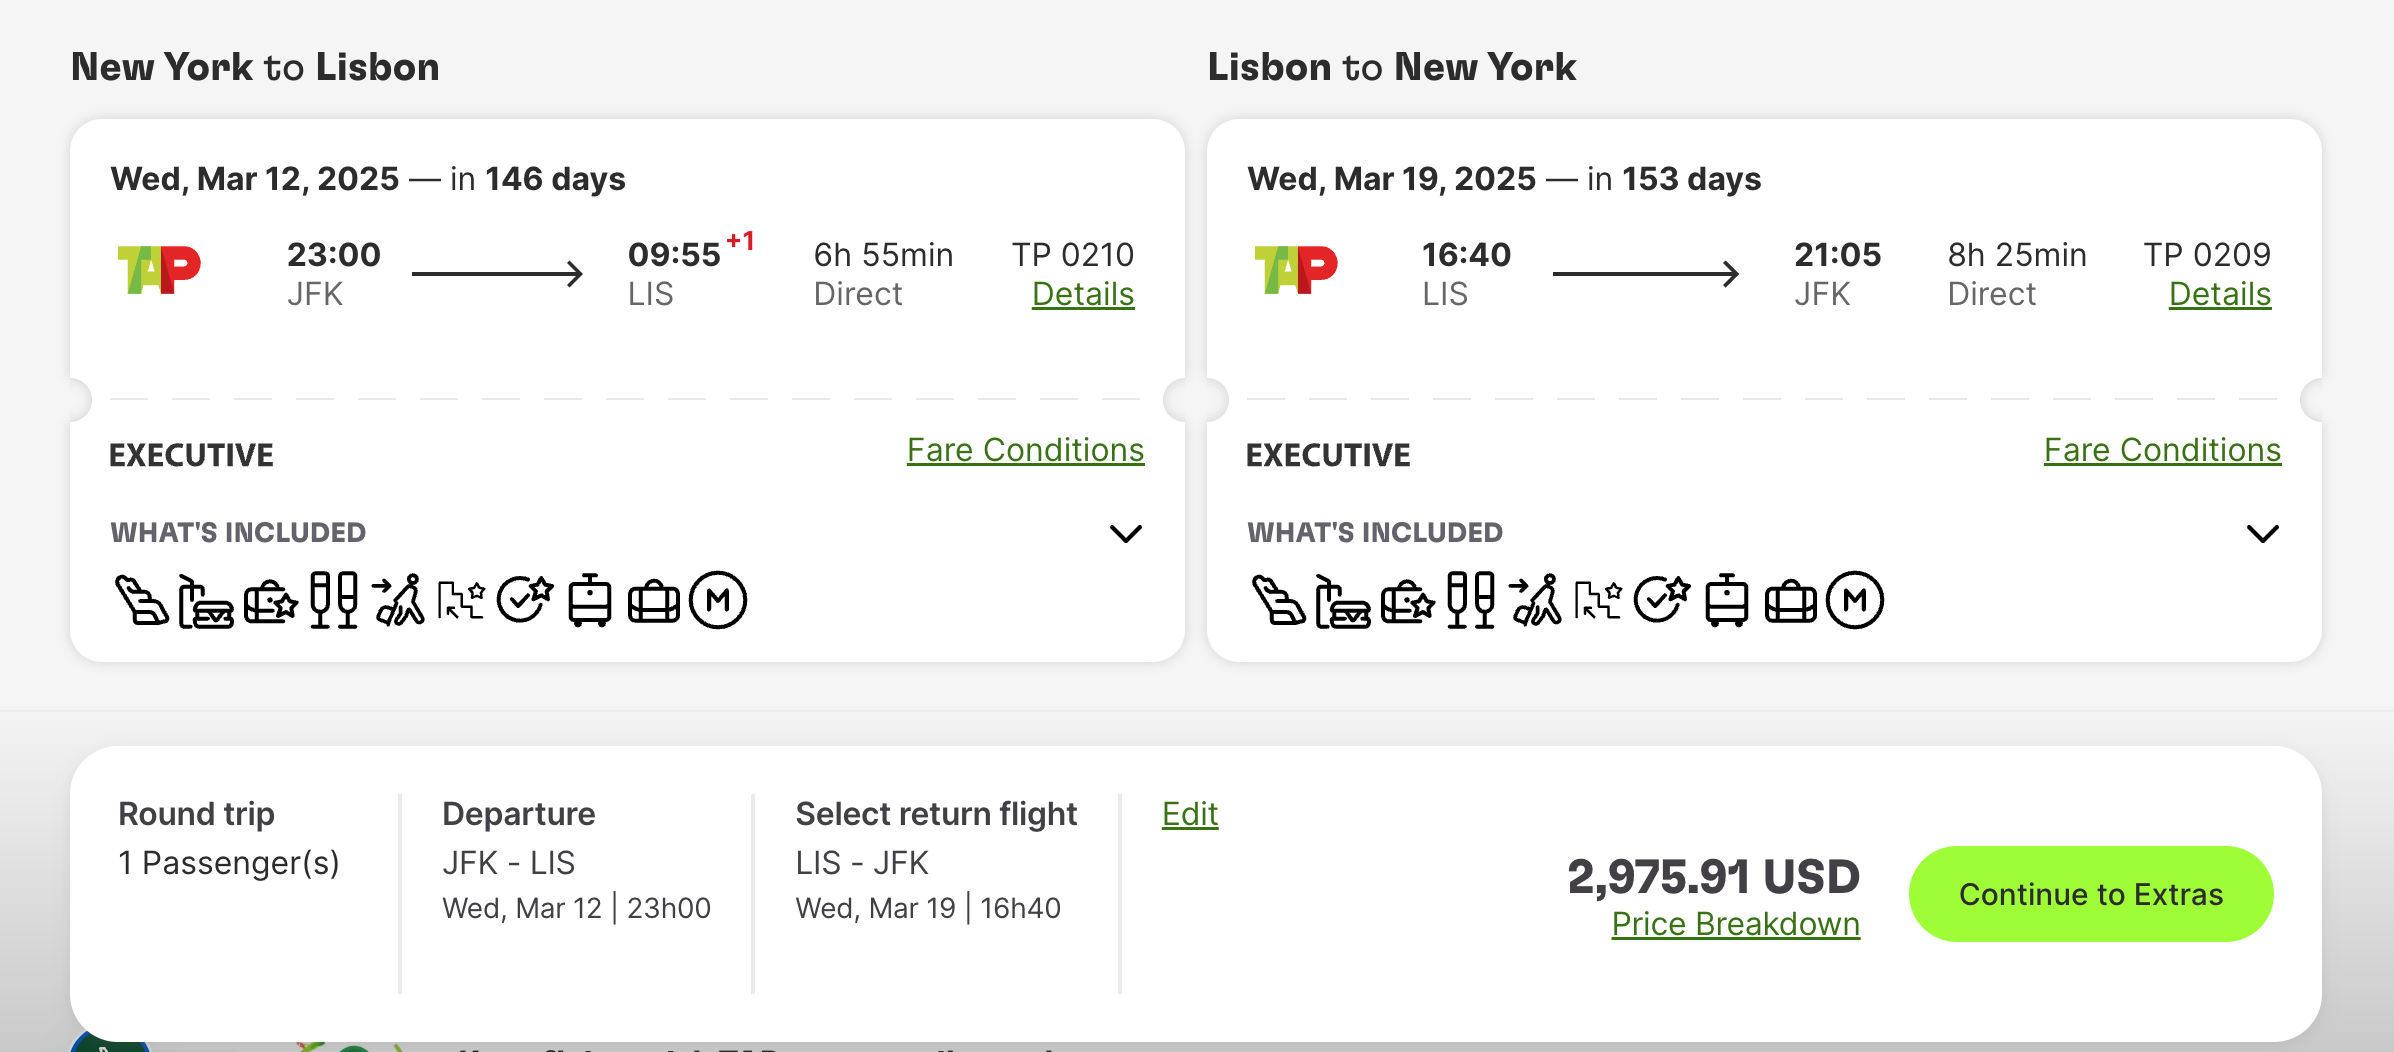Viewport: 2394px width, 1052px height.
Task: Click the TAP logo on Lisbon to New York flight
Action: [x=1296, y=270]
